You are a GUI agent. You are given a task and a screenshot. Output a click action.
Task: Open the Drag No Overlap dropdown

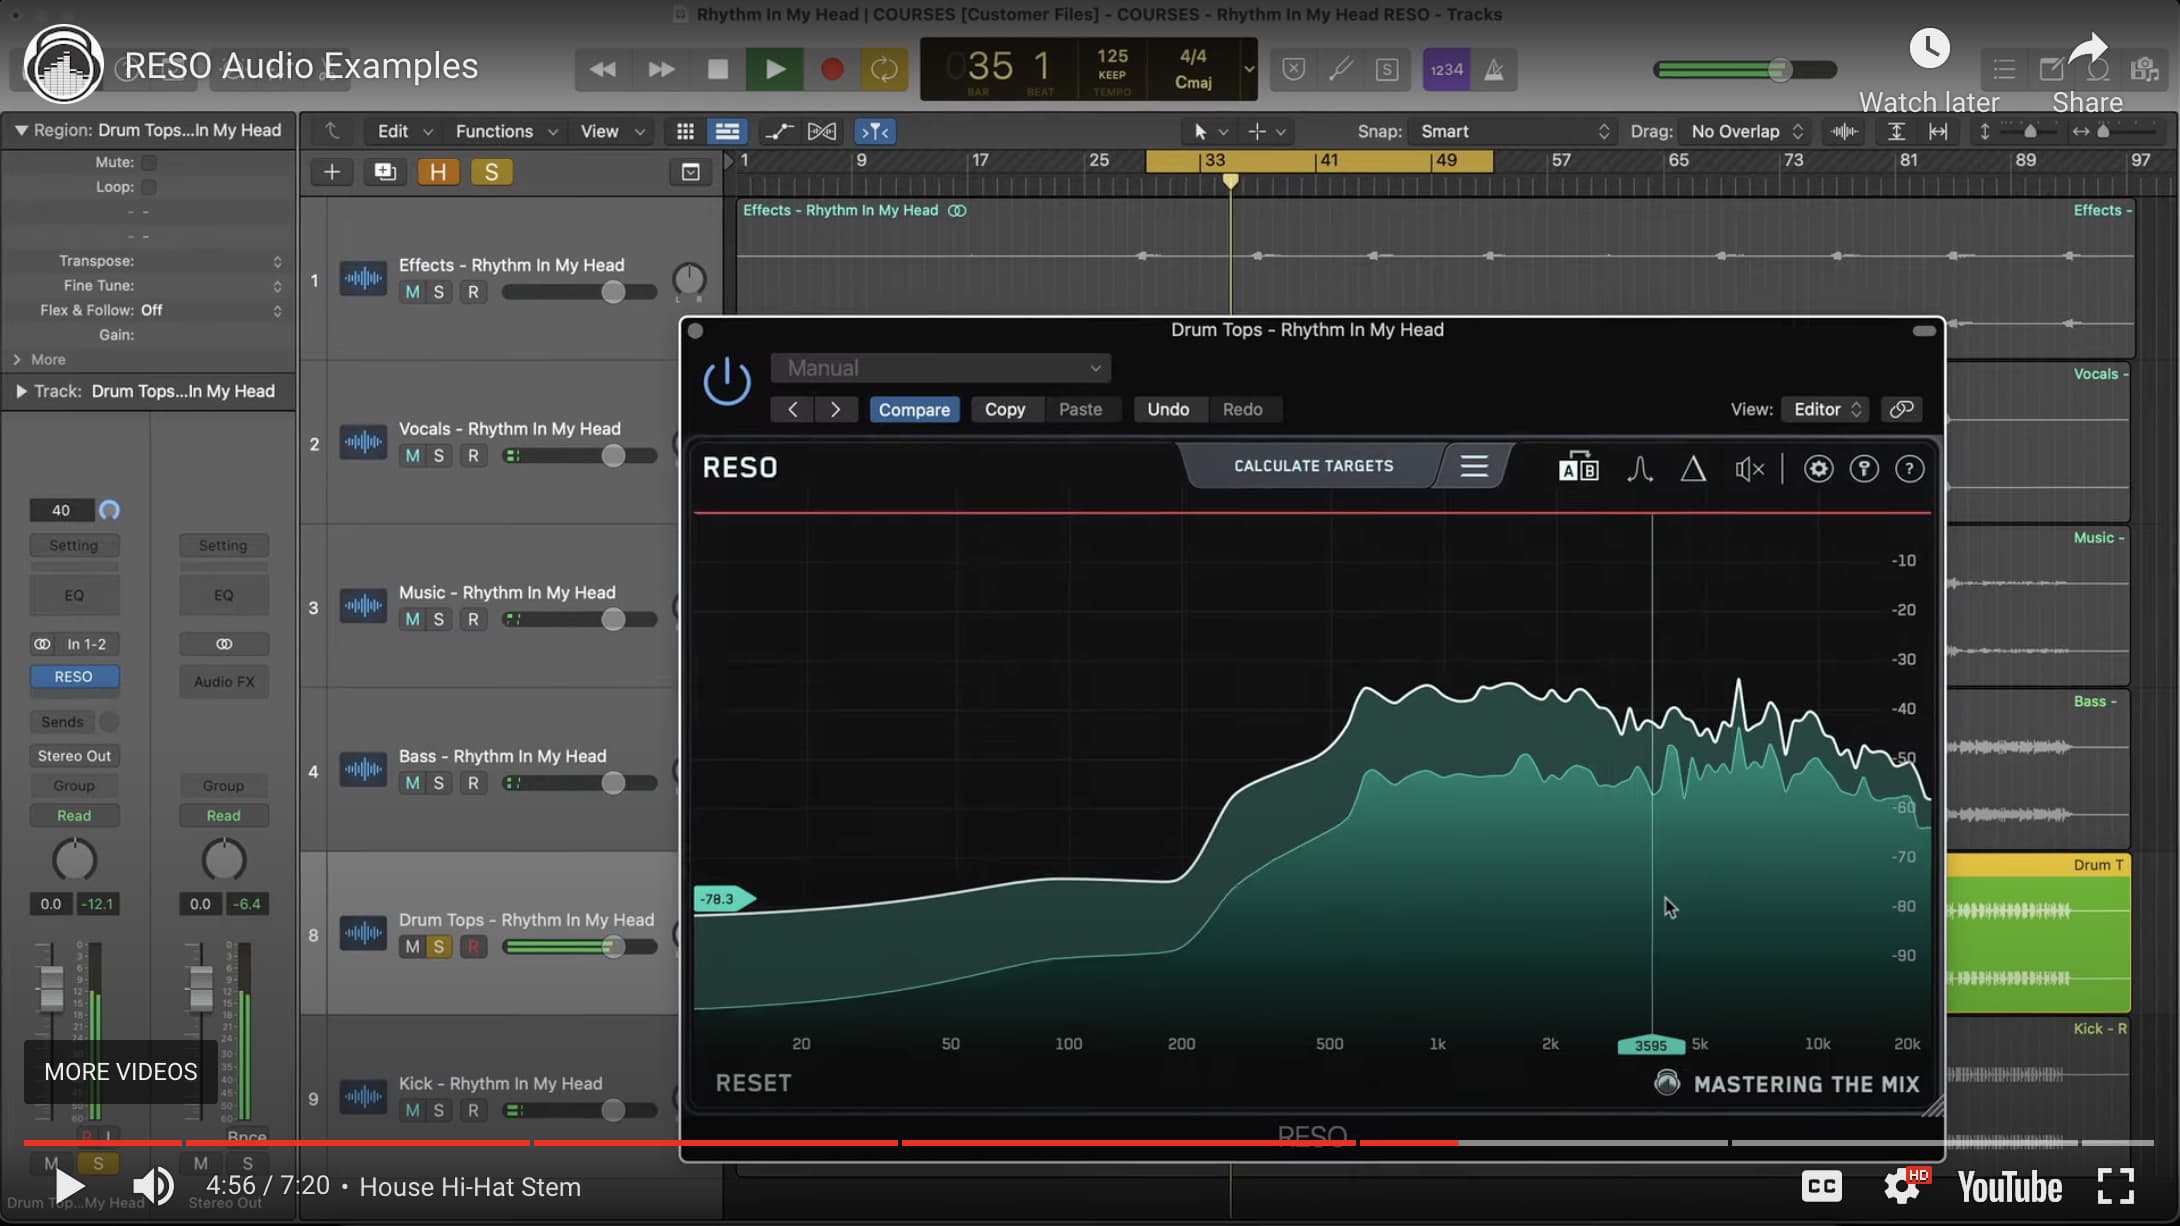pos(1745,131)
